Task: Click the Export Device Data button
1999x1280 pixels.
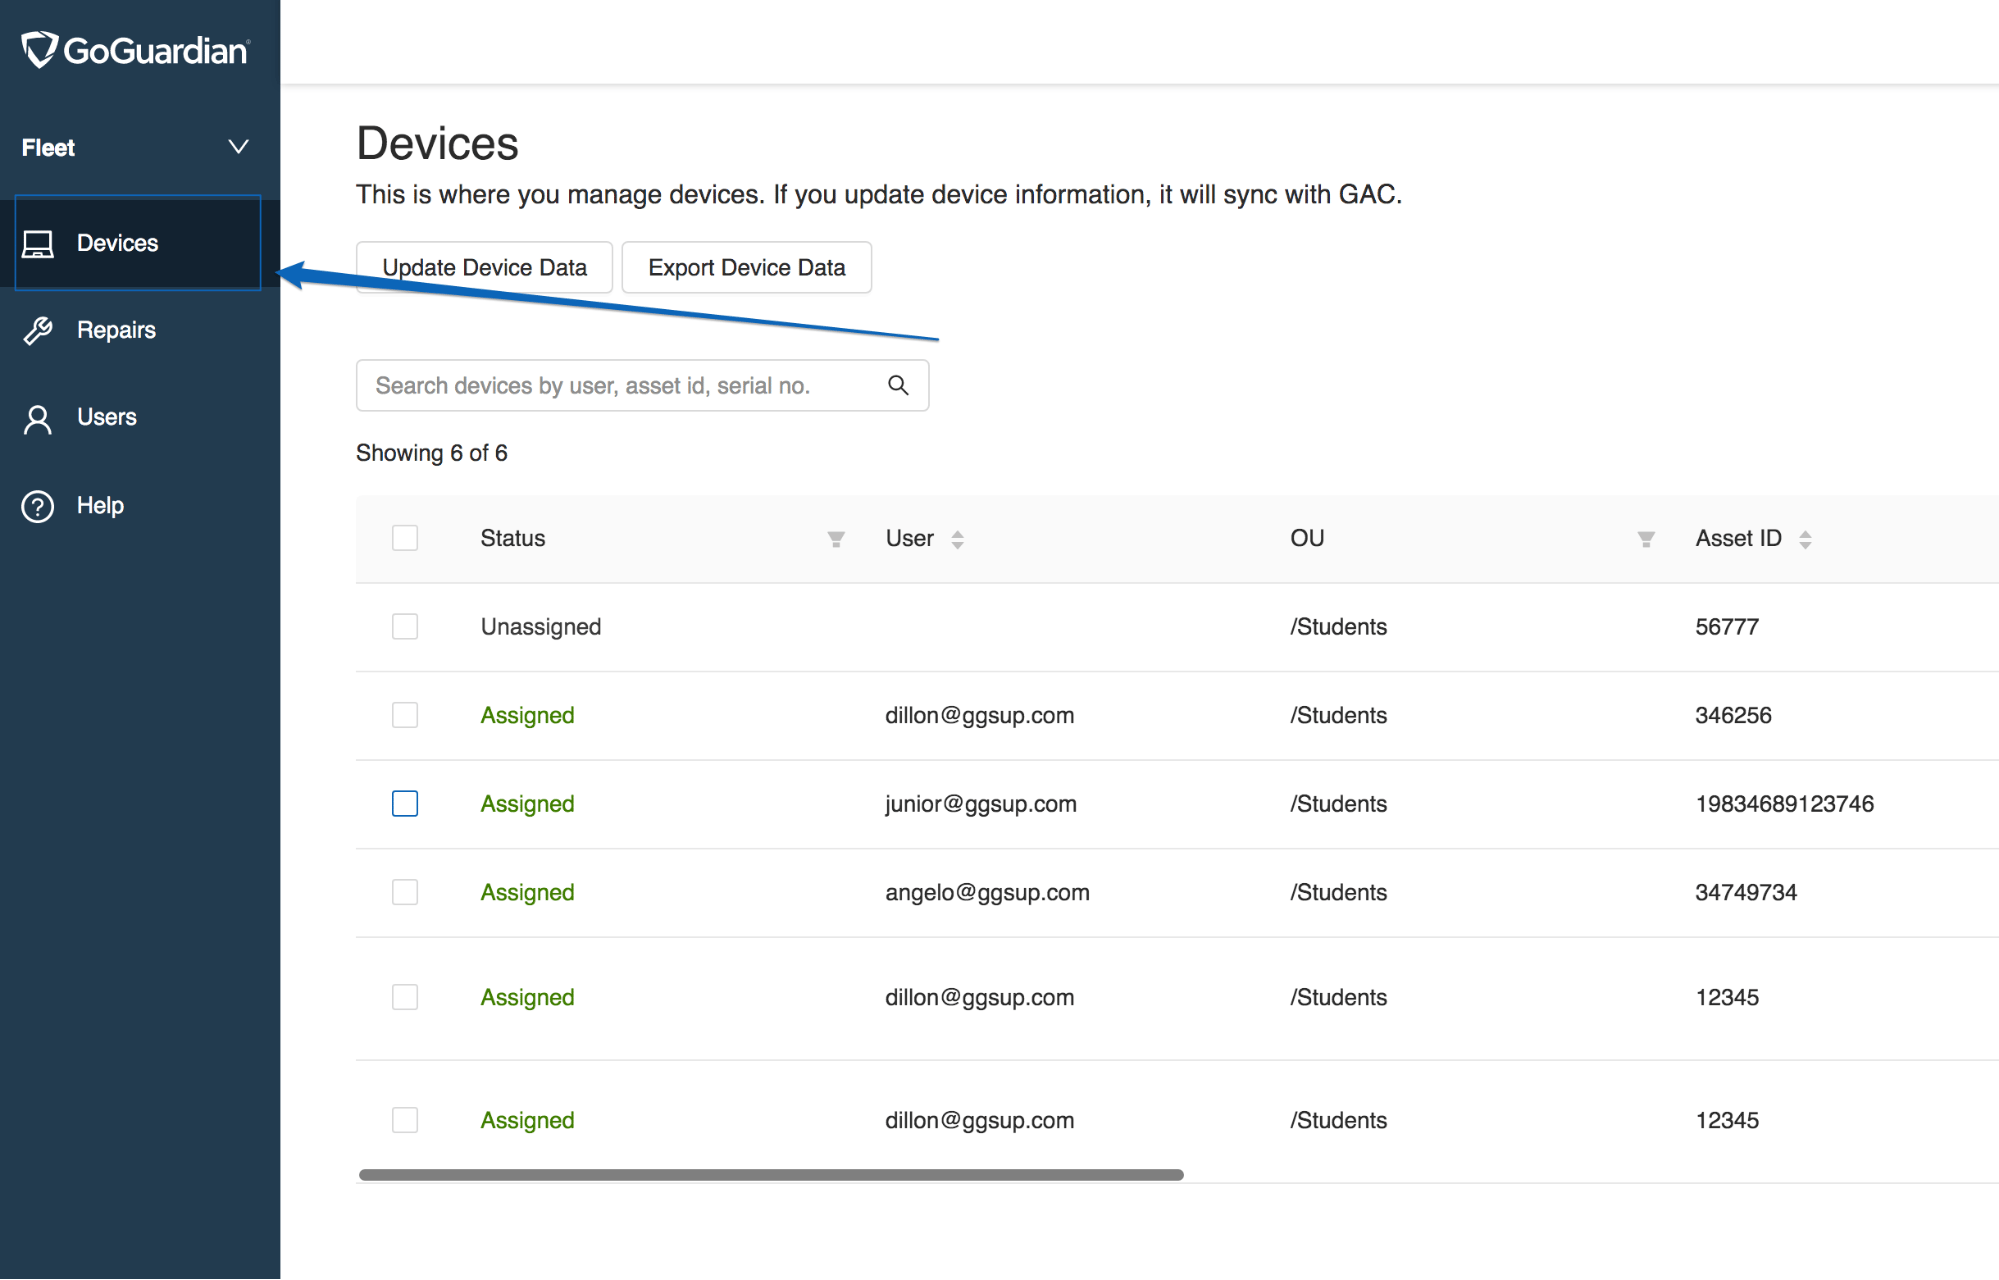Action: coord(747,267)
